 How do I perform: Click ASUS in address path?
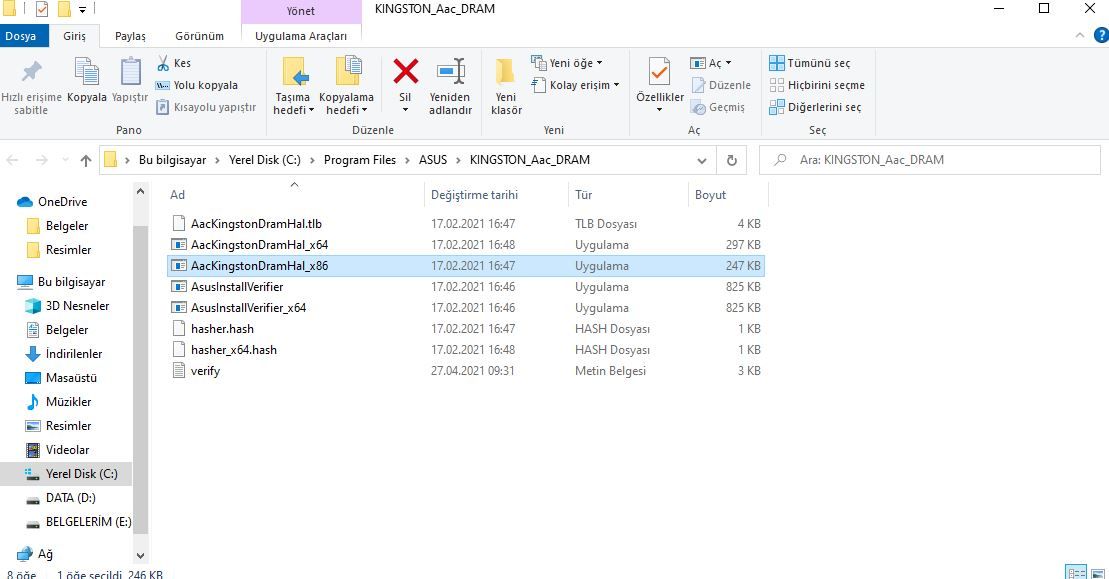tap(433, 160)
